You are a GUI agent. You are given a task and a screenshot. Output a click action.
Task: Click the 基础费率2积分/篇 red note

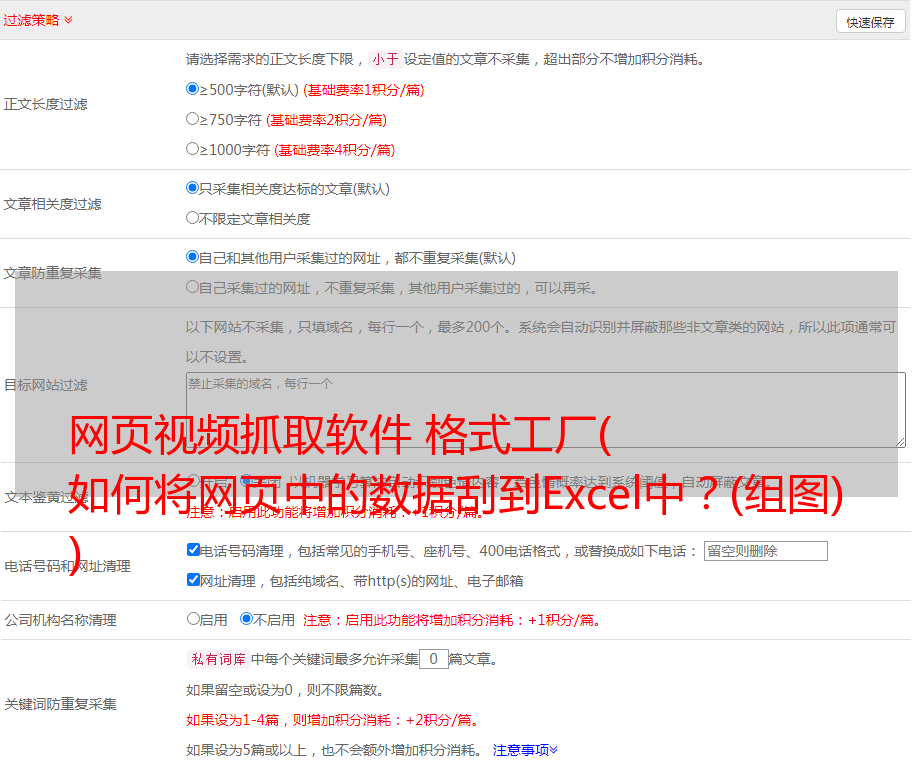[326, 120]
